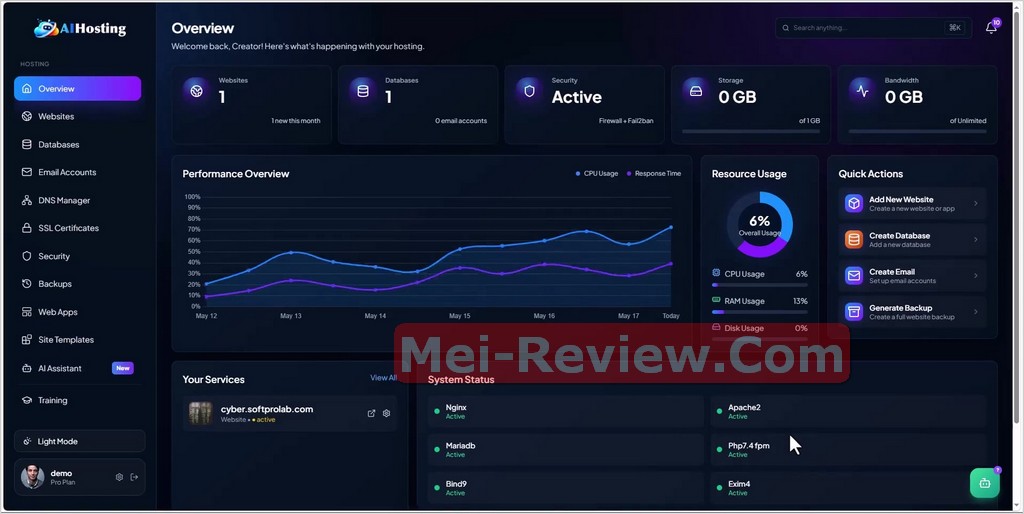Toggle Response Time series in chart legend
The height and width of the screenshot is (514, 1024).
[x=654, y=174]
